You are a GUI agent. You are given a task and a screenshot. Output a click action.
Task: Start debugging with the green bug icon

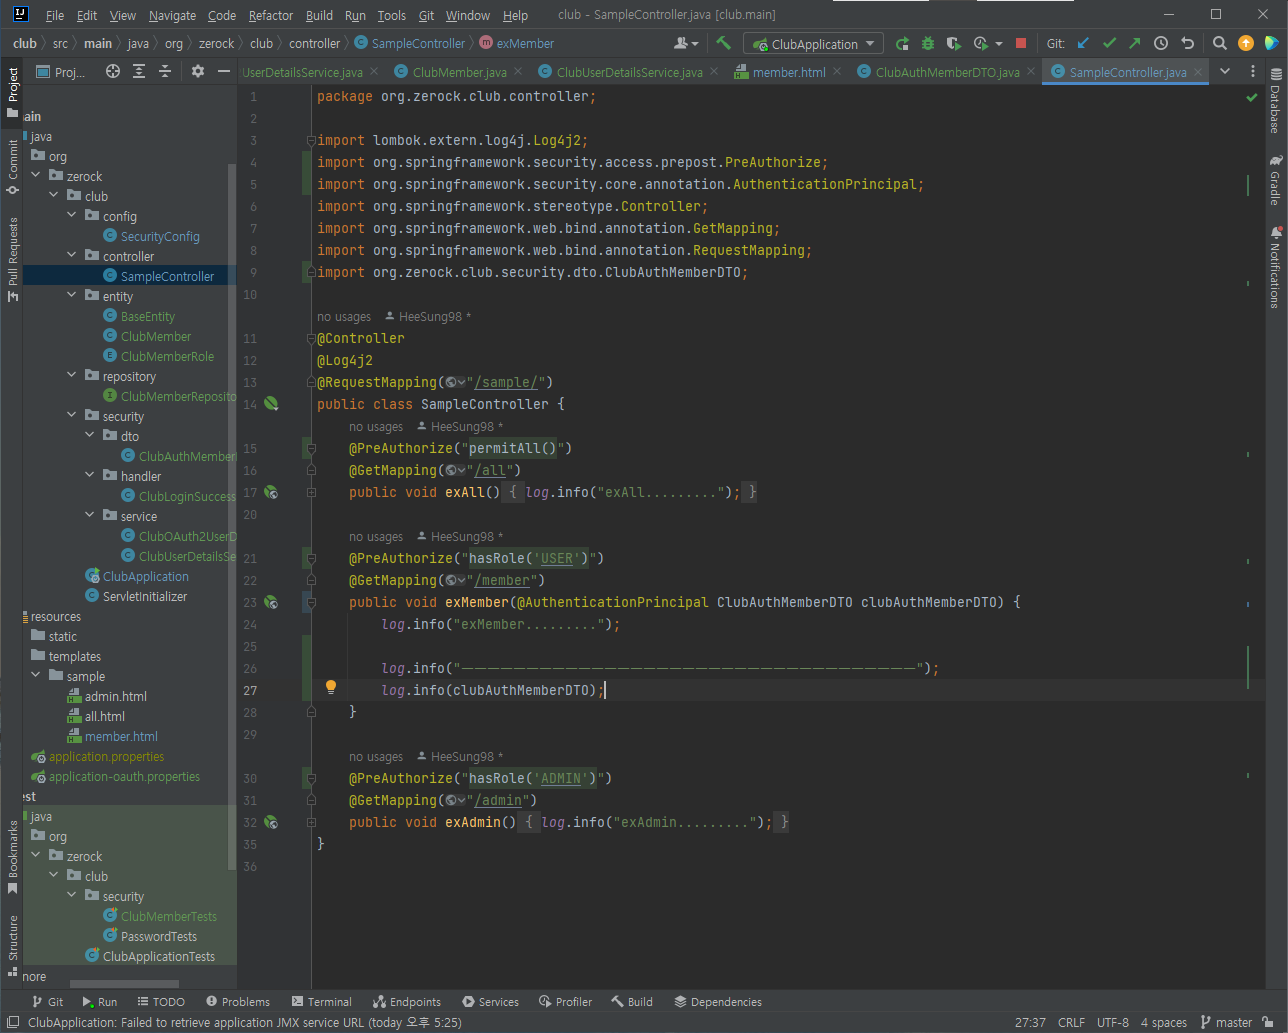[928, 43]
